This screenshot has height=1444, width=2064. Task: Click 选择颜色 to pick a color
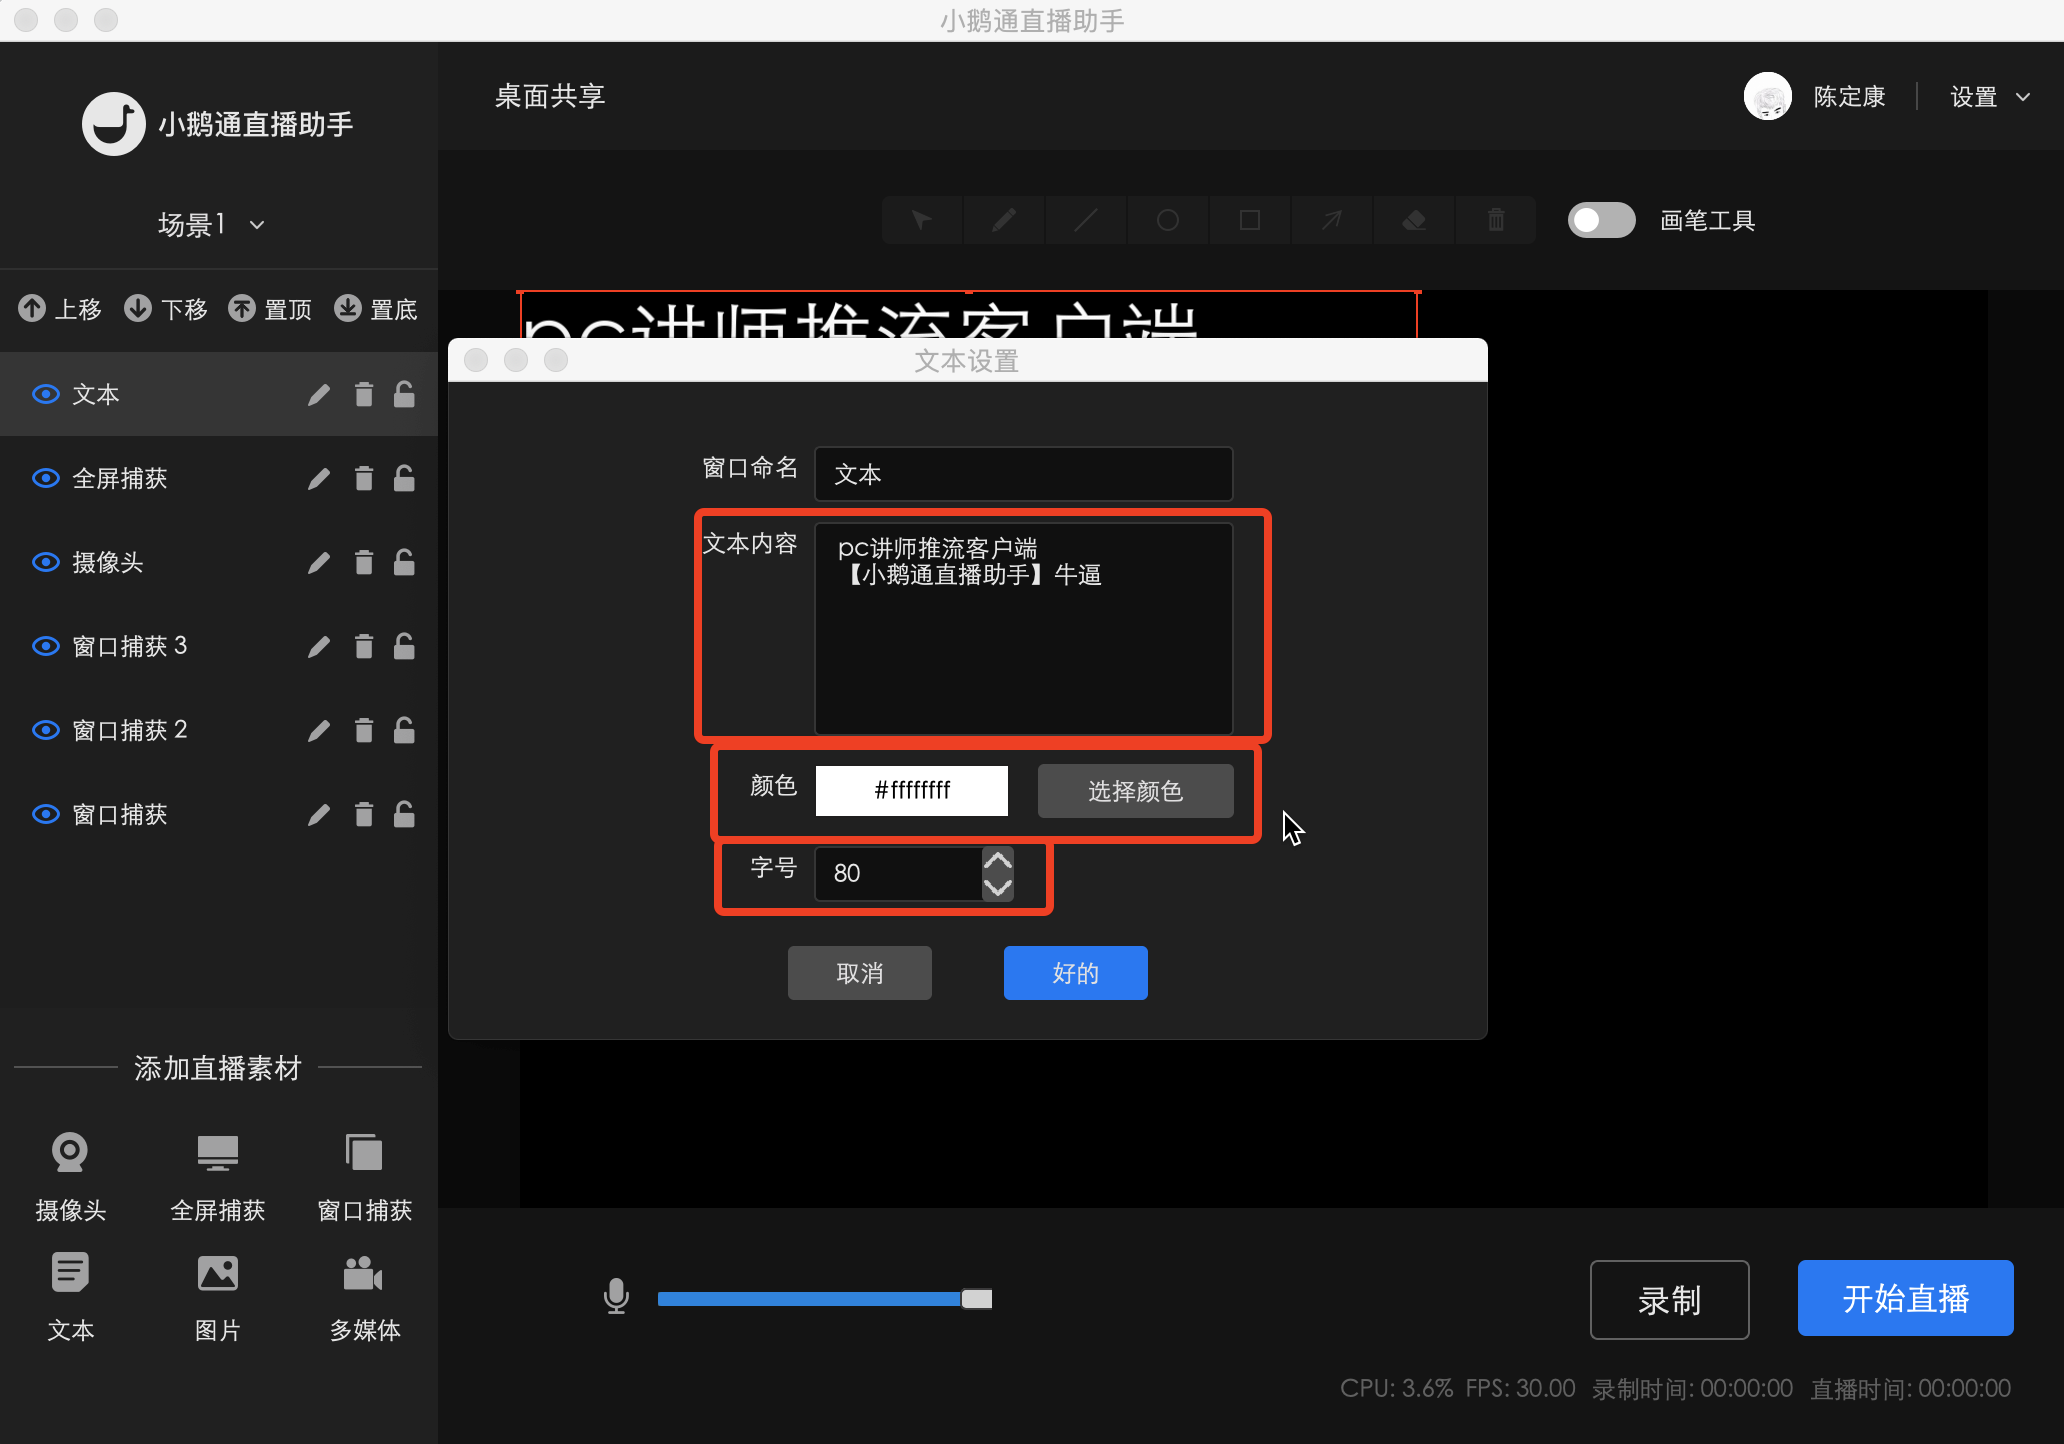coord(1134,790)
